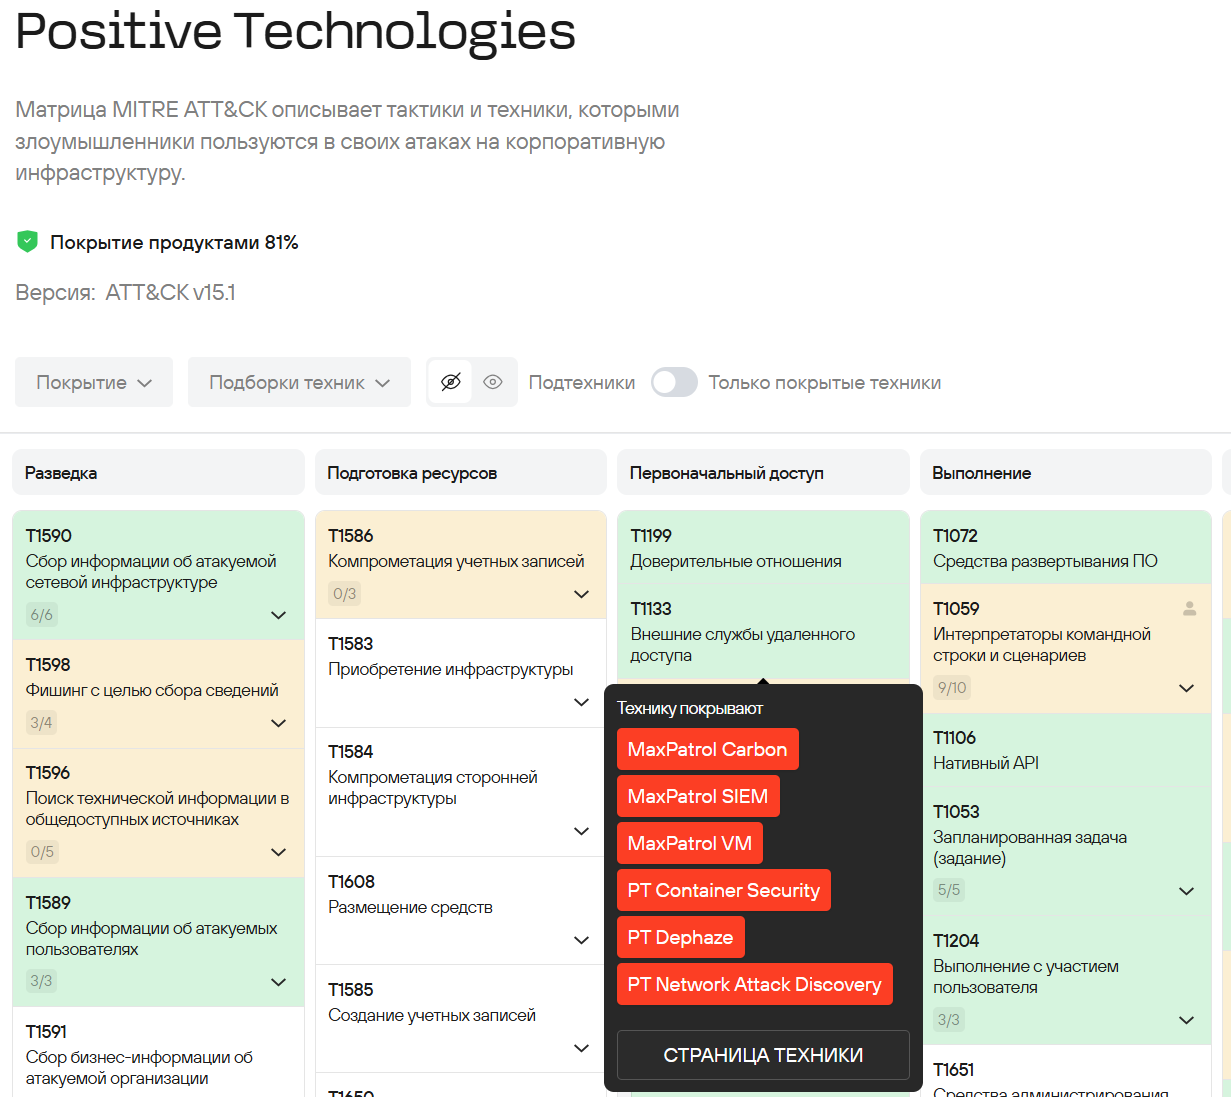This screenshot has width=1231, height=1097.
Task: Expand T1589 subtechniques chevron
Action: pyautogui.click(x=279, y=982)
